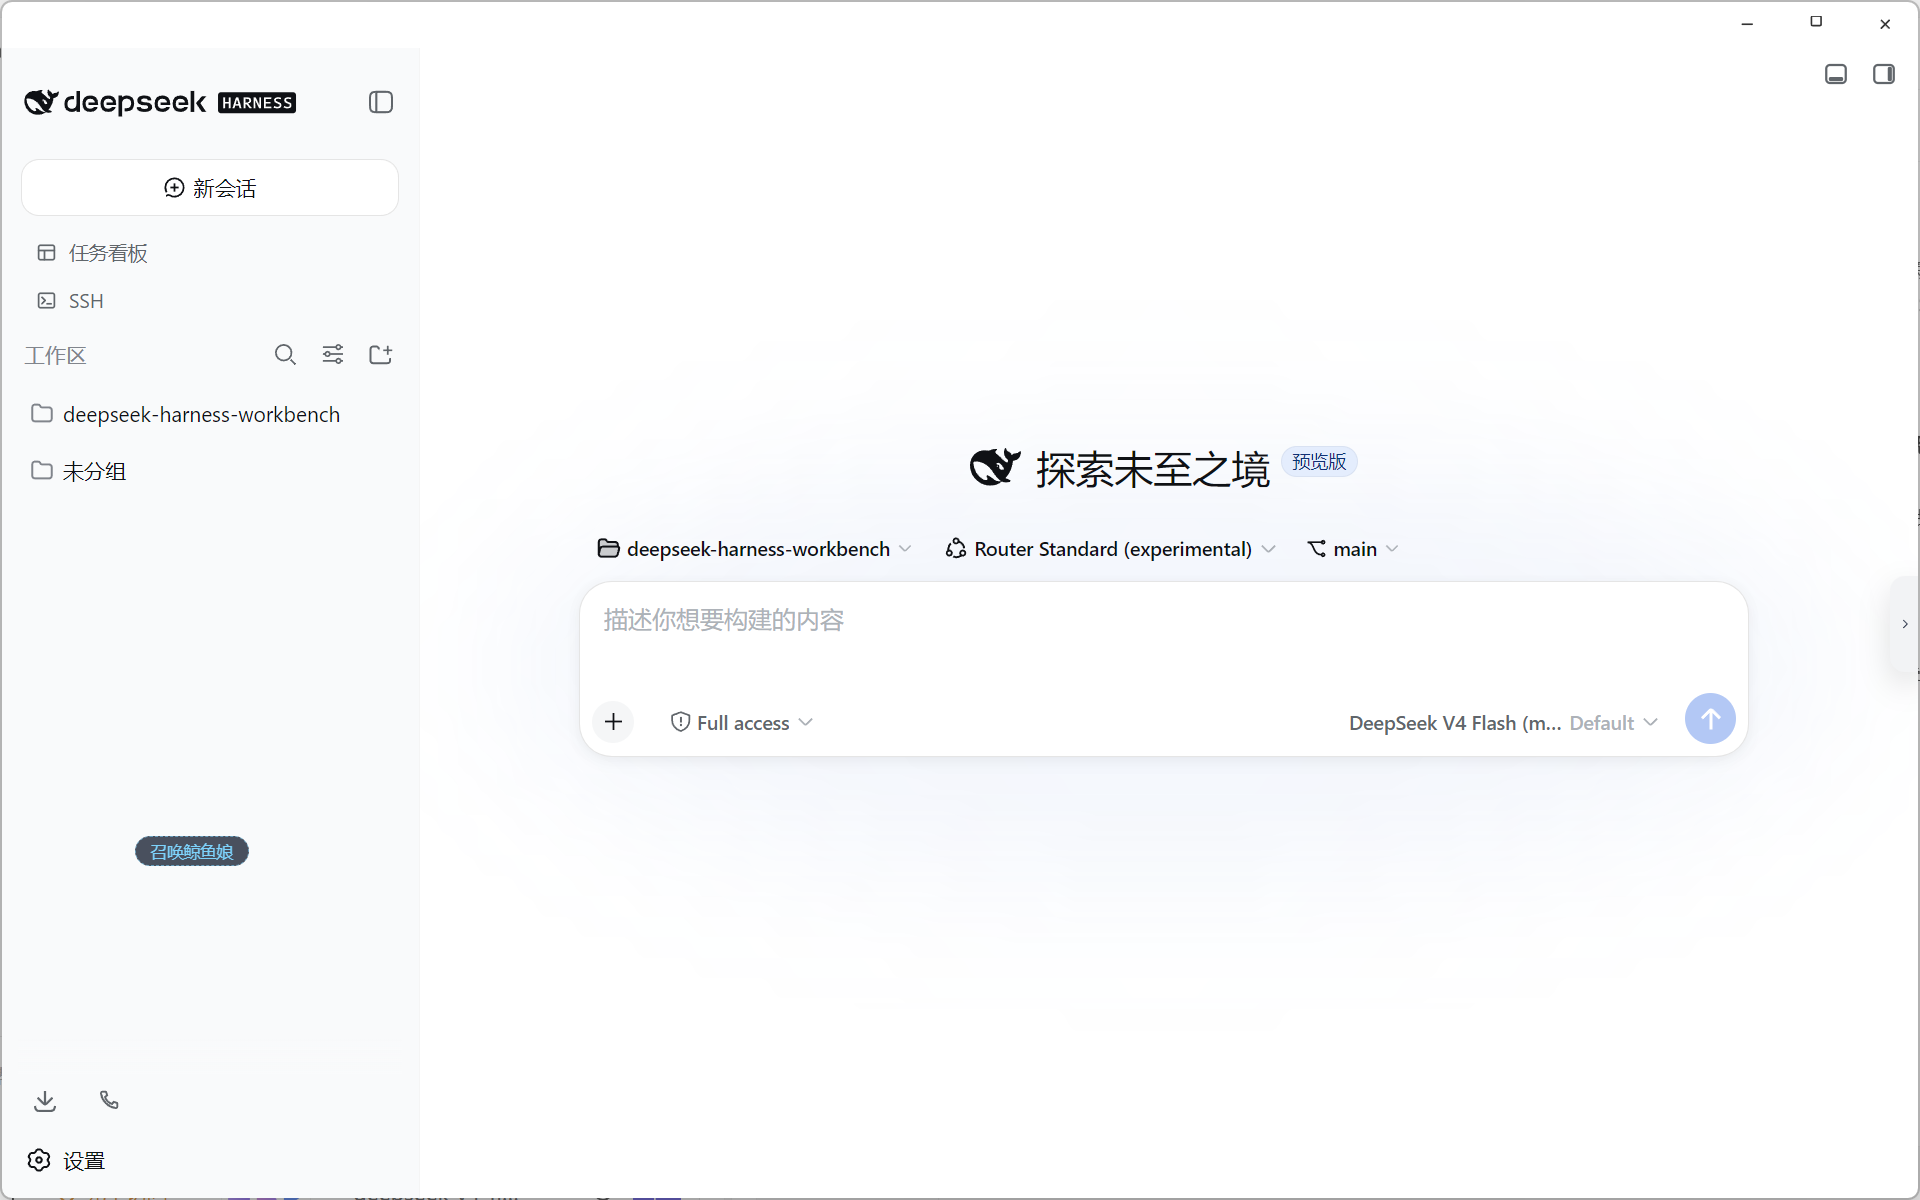This screenshot has height=1200, width=1920.
Task: Open 设置 settings
Action: click(67, 1161)
